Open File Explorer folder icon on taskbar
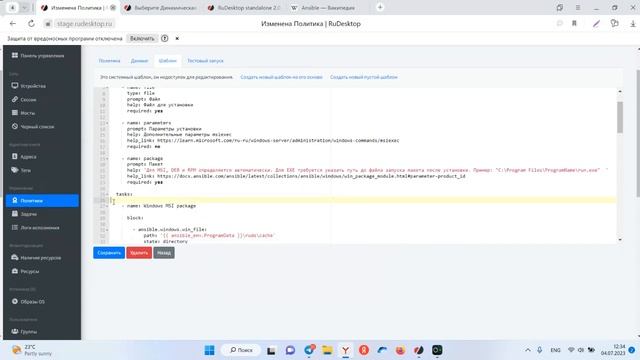Image resolution: width=640 pixels, height=360 pixels. pyautogui.click(x=327, y=350)
